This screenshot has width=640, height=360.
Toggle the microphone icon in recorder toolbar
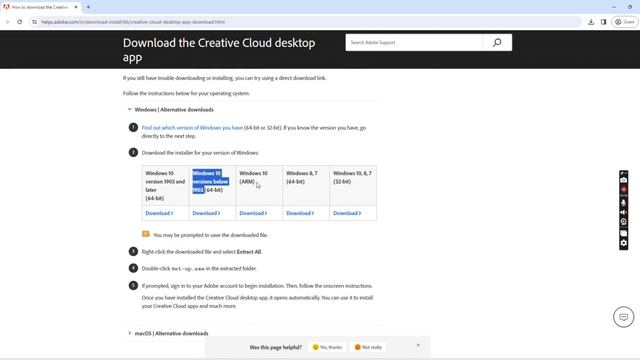click(x=623, y=202)
